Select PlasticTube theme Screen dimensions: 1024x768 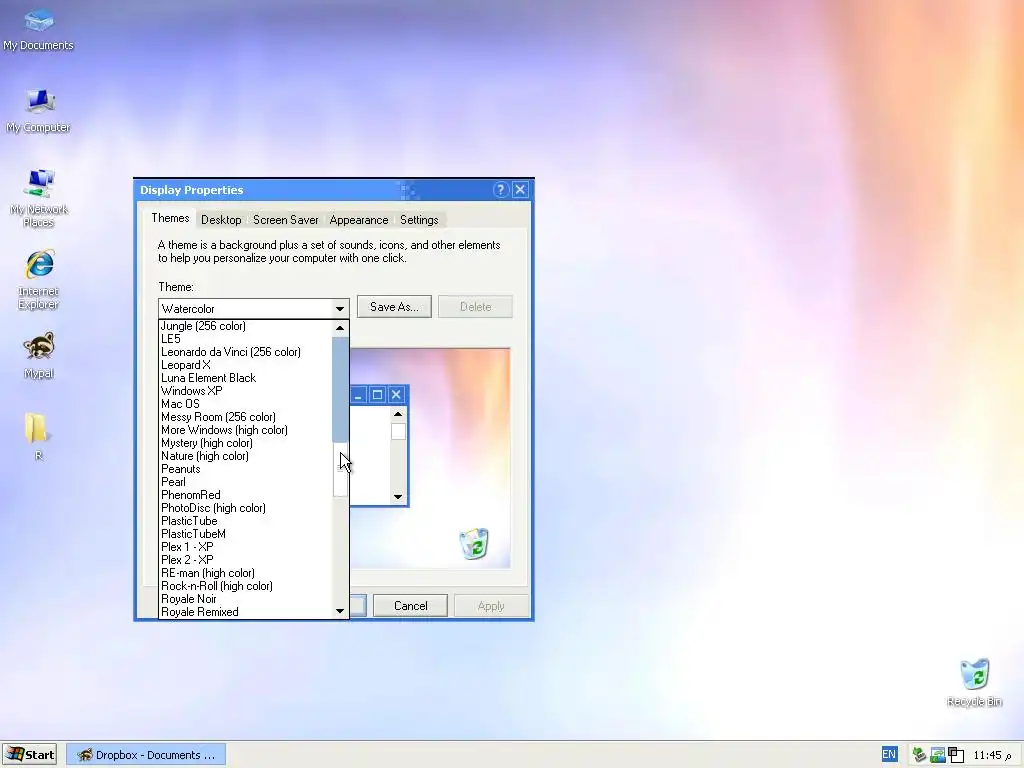point(246,521)
